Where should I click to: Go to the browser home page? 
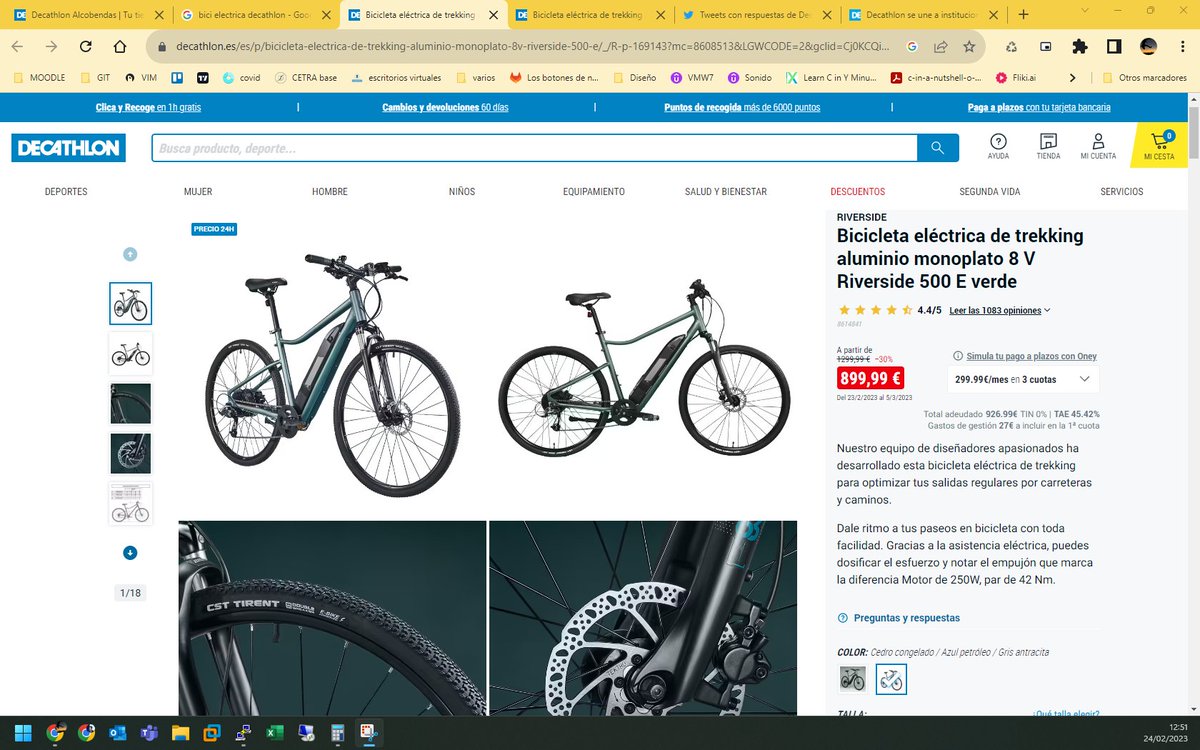coord(120,46)
